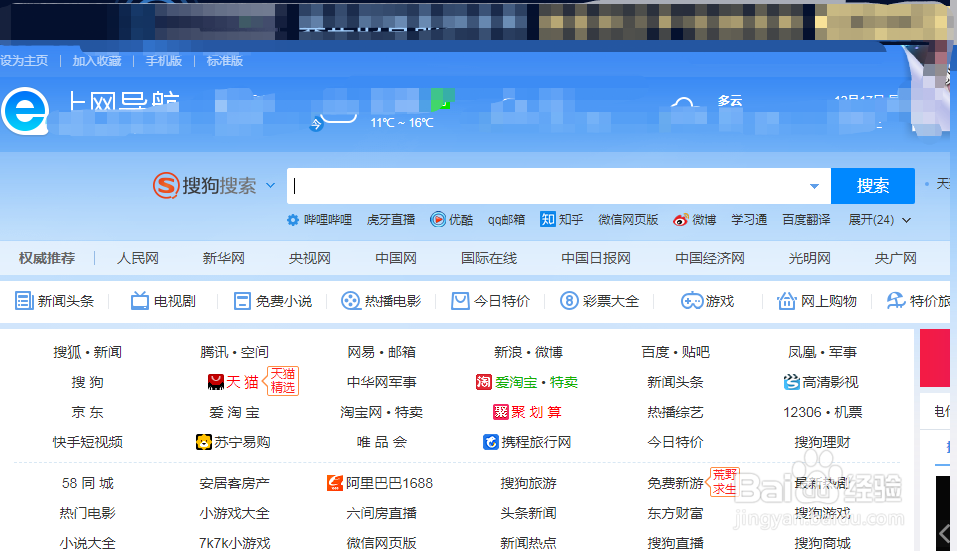Click the 天猫 cat logo icon
957x551 pixels.
(x=215, y=382)
